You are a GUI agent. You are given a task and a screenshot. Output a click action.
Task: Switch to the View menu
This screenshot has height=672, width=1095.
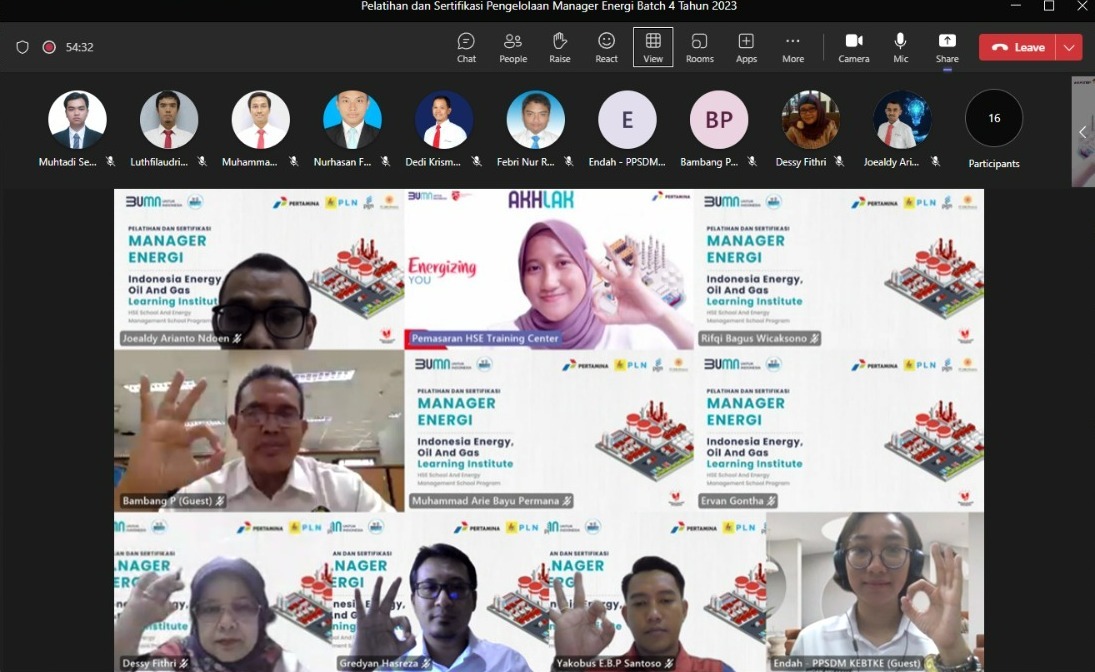click(653, 46)
